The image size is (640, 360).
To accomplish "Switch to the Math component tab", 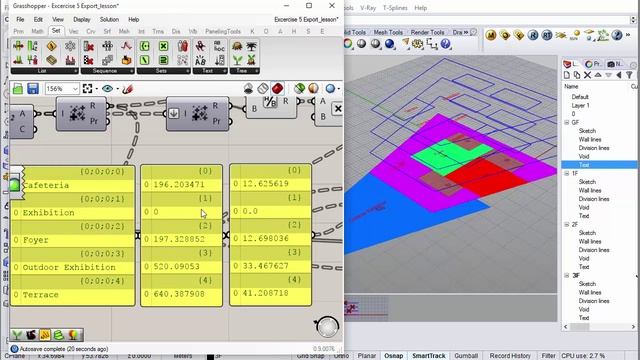I will pos(37,31).
